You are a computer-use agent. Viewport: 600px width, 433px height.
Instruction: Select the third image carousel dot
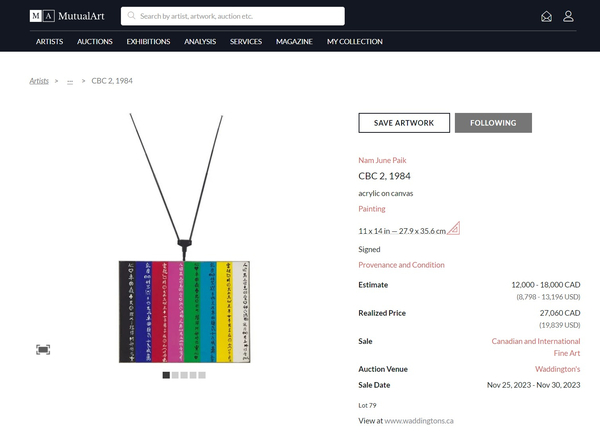coord(184,375)
